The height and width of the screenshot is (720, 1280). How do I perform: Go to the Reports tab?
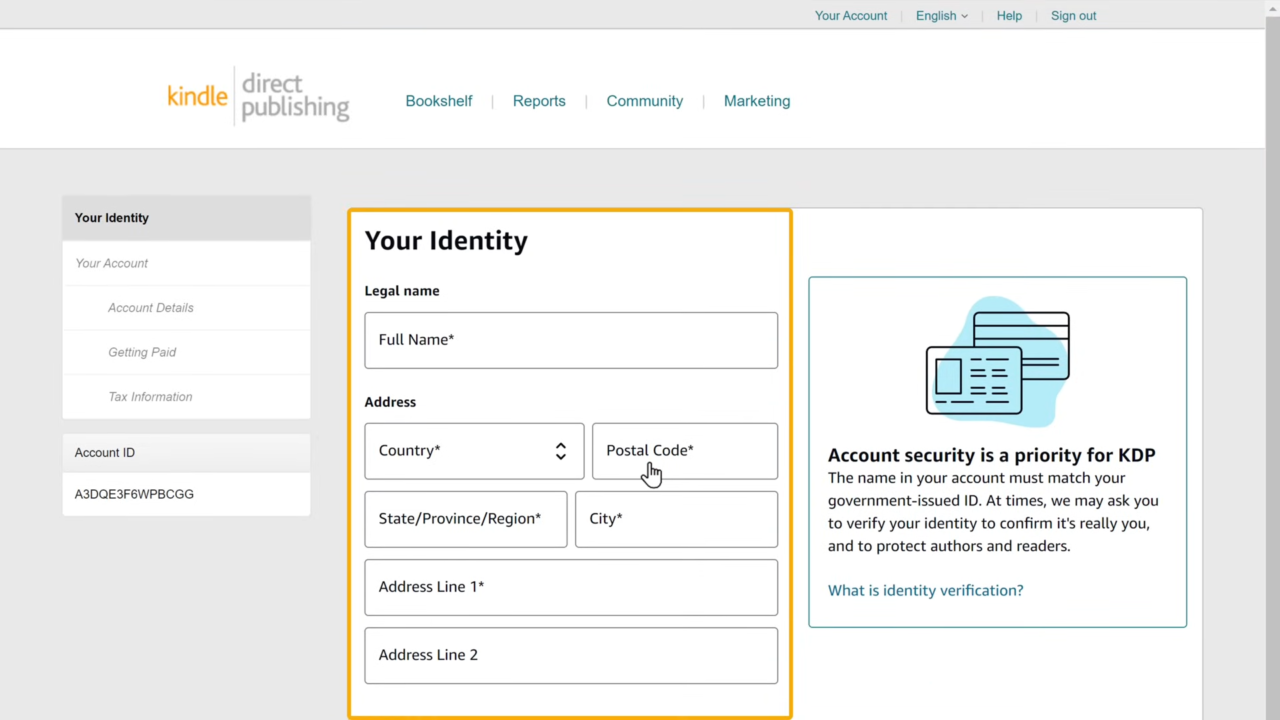click(539, 101)
